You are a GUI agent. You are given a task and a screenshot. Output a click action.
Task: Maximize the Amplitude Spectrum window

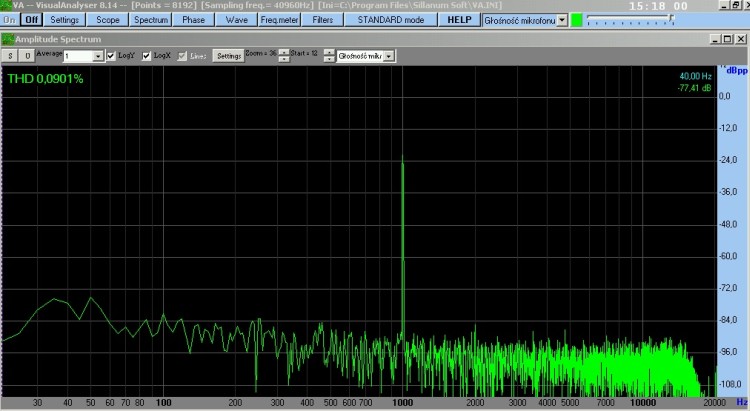(727, 39)
